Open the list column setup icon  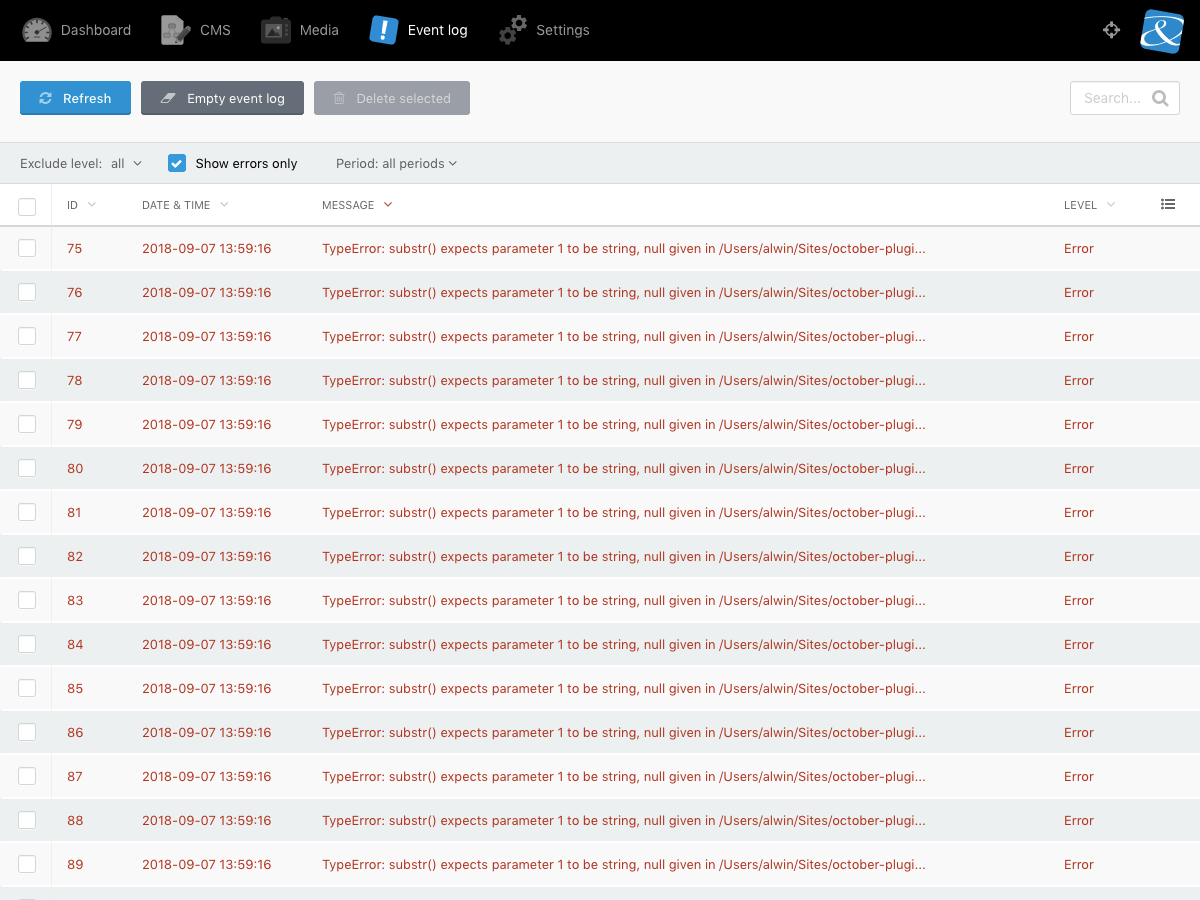pos(1168,204)
